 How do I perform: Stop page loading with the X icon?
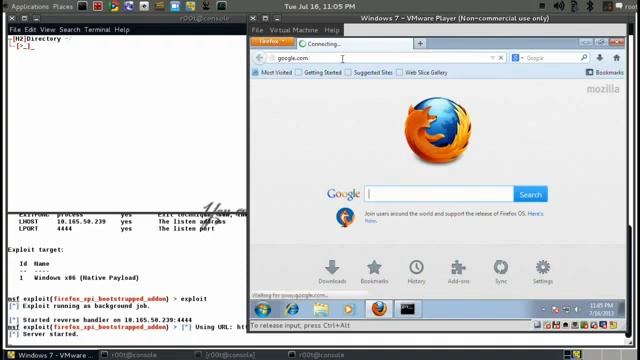pos(501,58)
